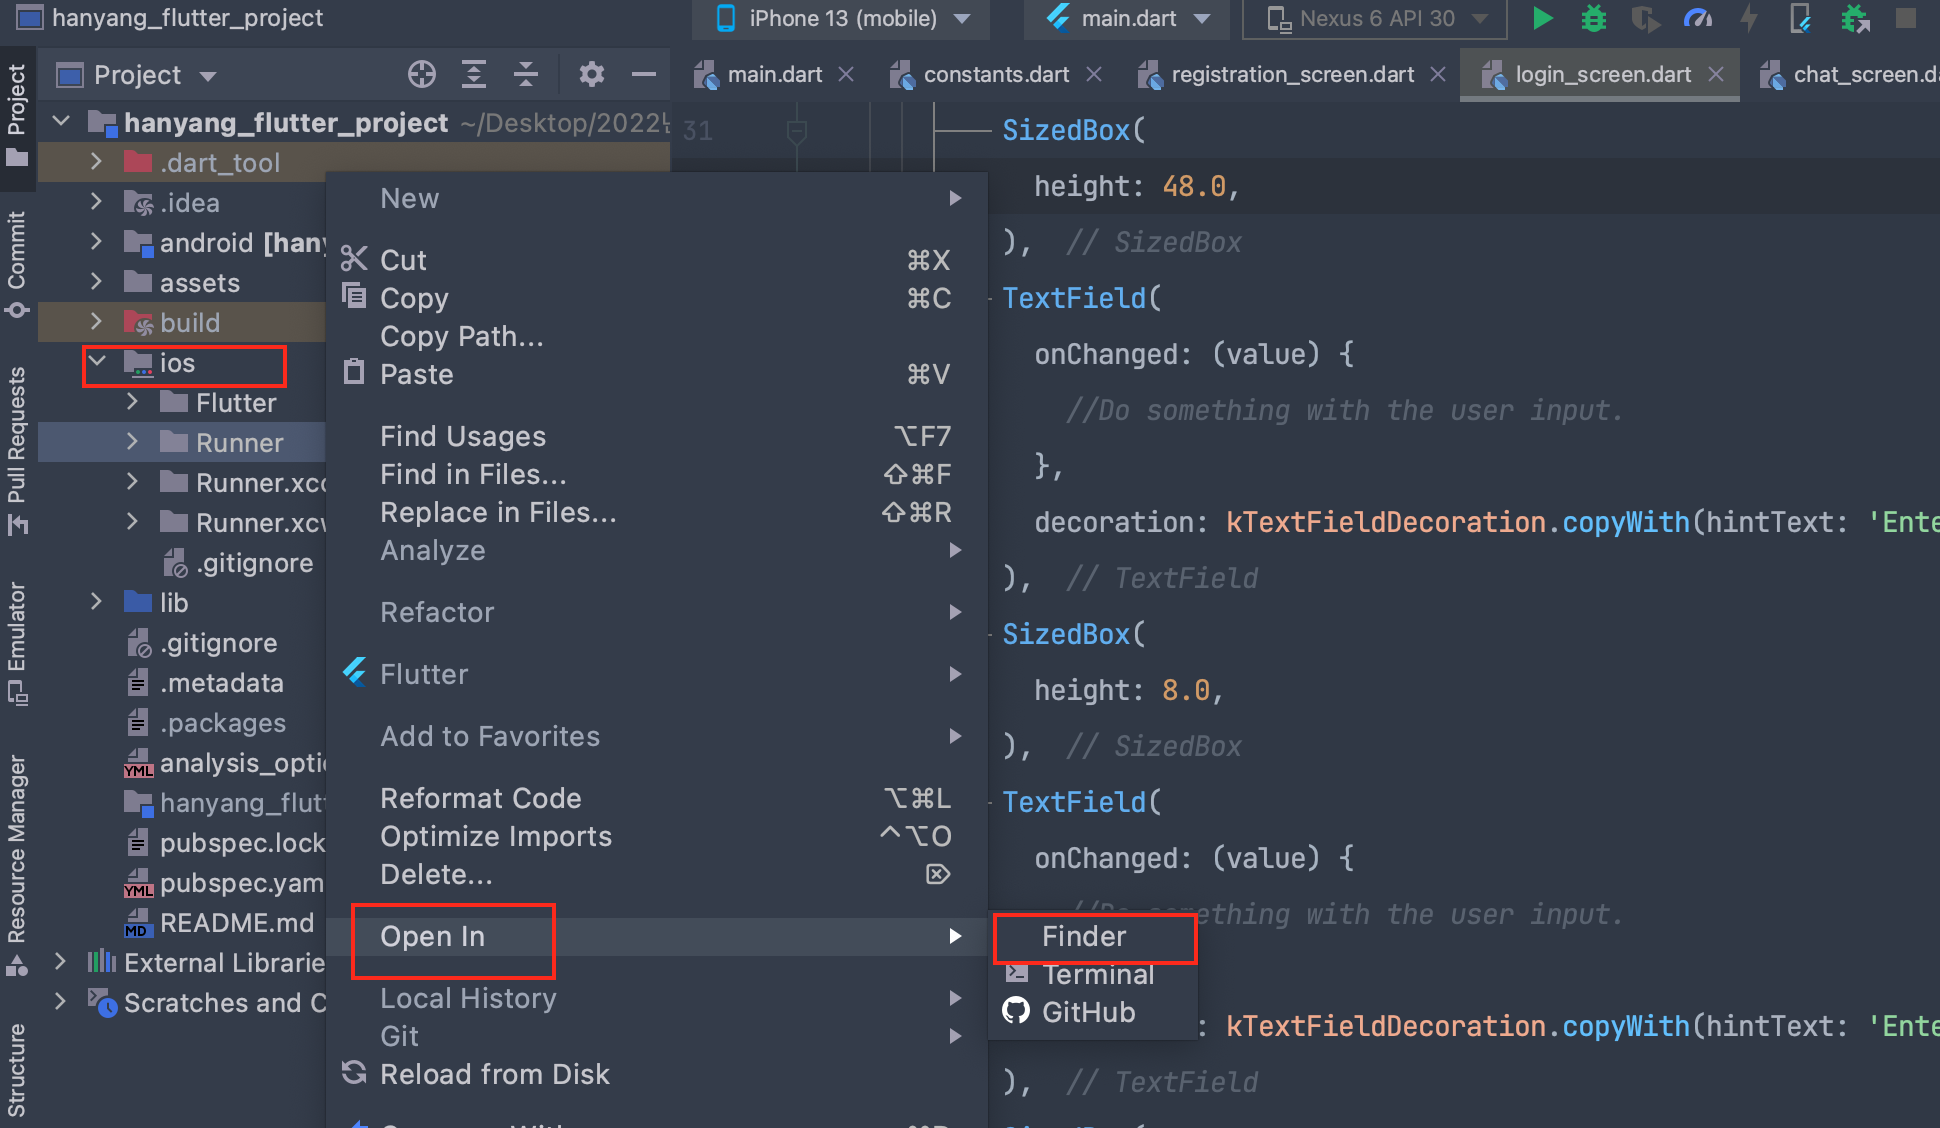Click the Select Opened File crosshair icon
Viewport: 1940px width, 1128px height.
tap(422, 74)
